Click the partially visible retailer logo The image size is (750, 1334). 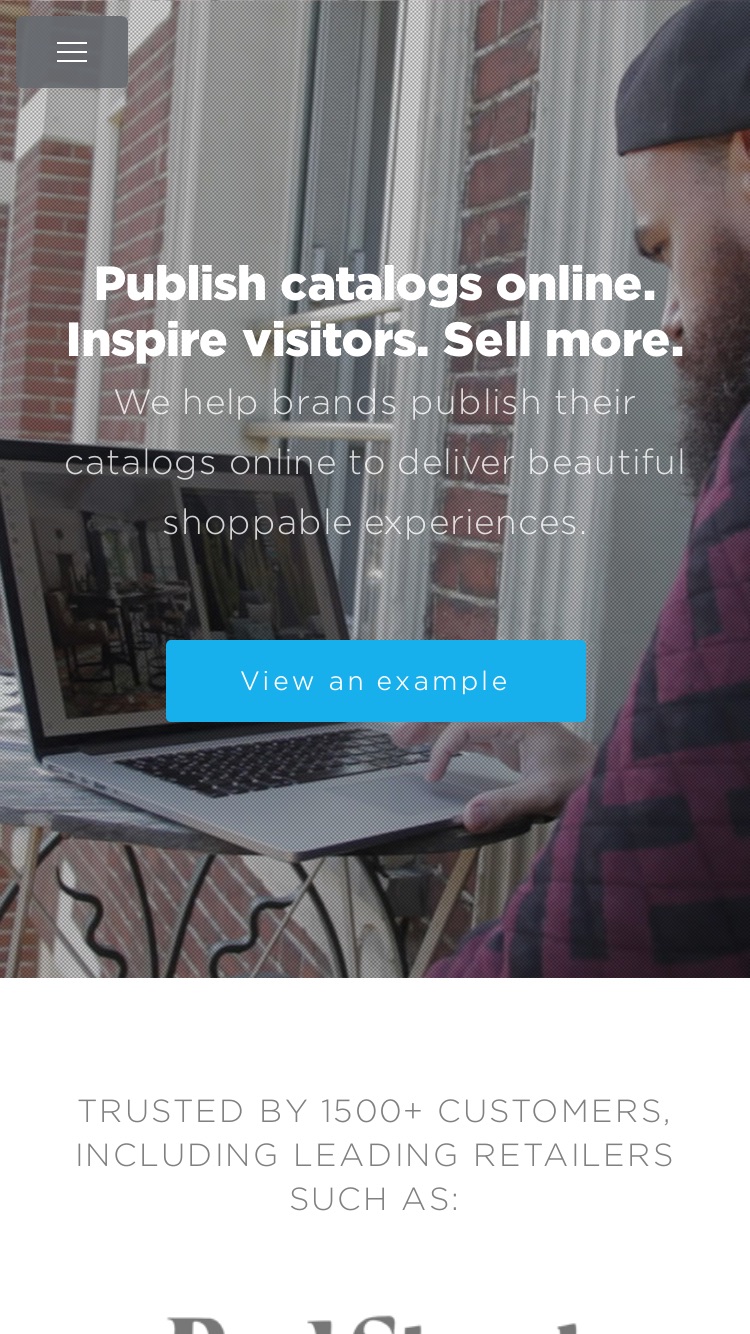pos(375,1322)
